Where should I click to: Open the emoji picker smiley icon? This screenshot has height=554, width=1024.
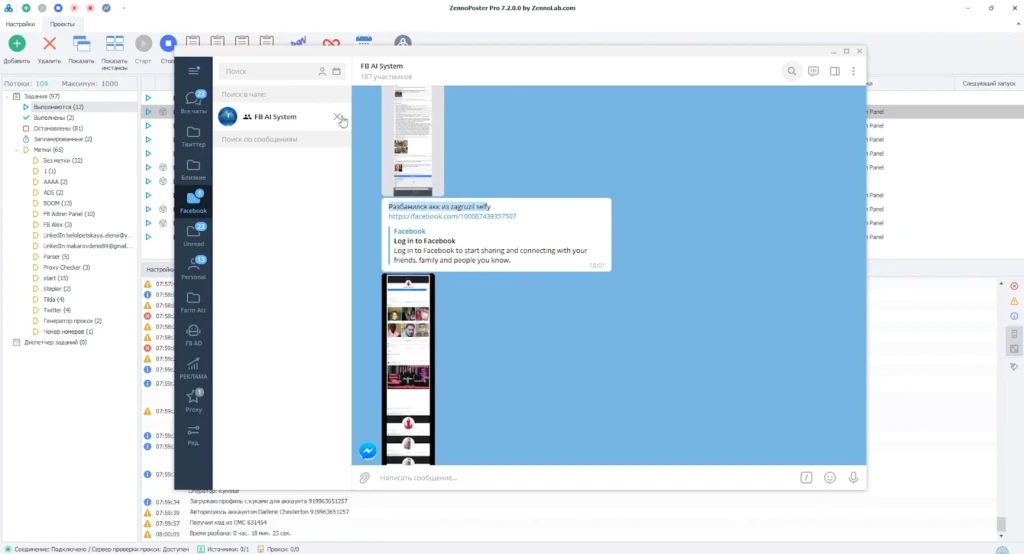tap(830, 478)
